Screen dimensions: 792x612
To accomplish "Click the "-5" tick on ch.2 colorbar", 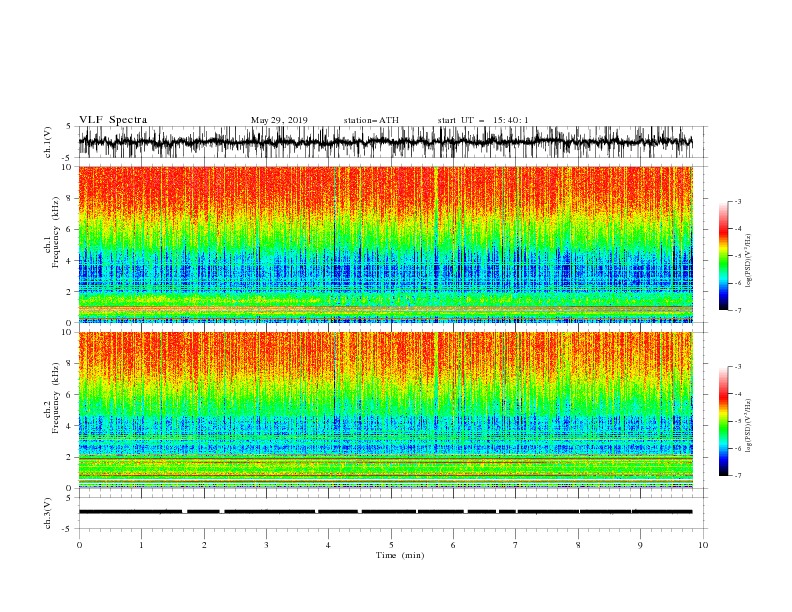I will [738, 421].
